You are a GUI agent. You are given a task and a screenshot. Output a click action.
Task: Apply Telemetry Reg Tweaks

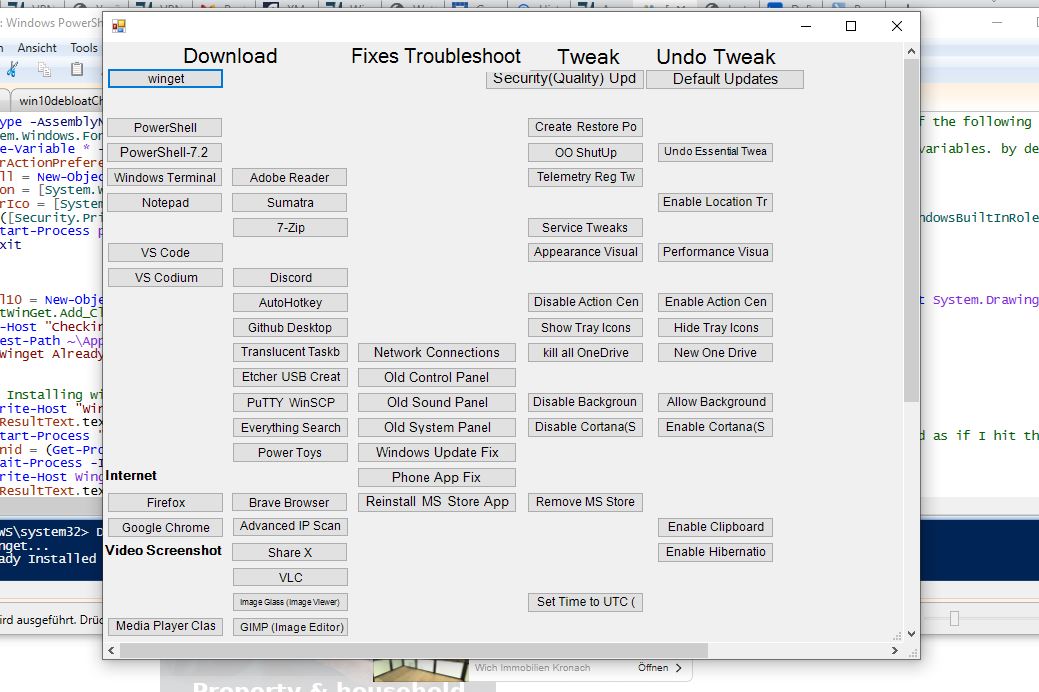585,177
